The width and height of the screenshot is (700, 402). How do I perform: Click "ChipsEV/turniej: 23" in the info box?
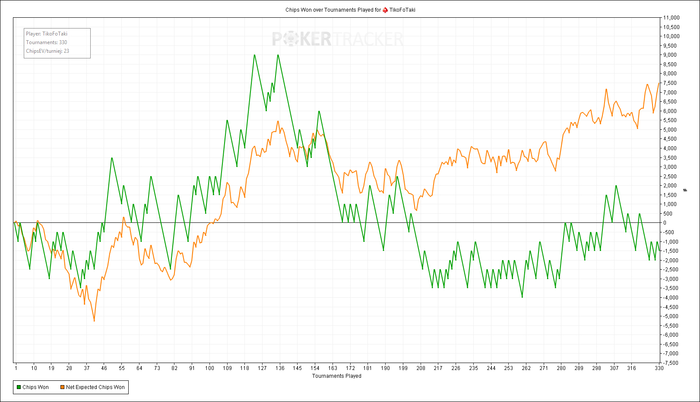click(x=47, y=51)
